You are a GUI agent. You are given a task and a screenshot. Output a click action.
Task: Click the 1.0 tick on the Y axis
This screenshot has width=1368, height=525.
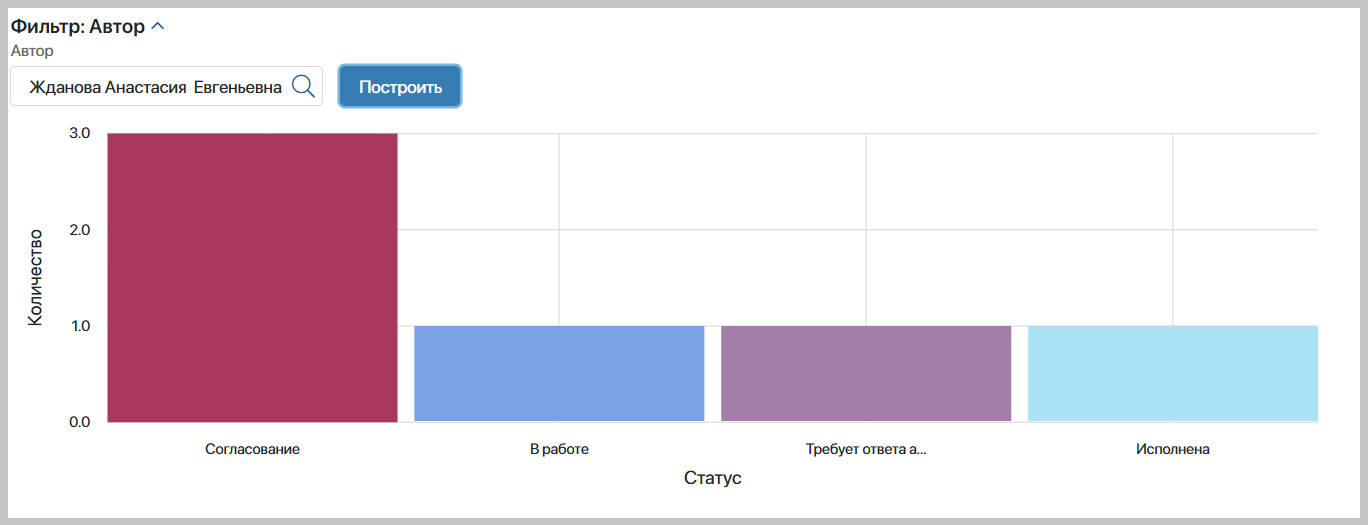pos(80,326)
